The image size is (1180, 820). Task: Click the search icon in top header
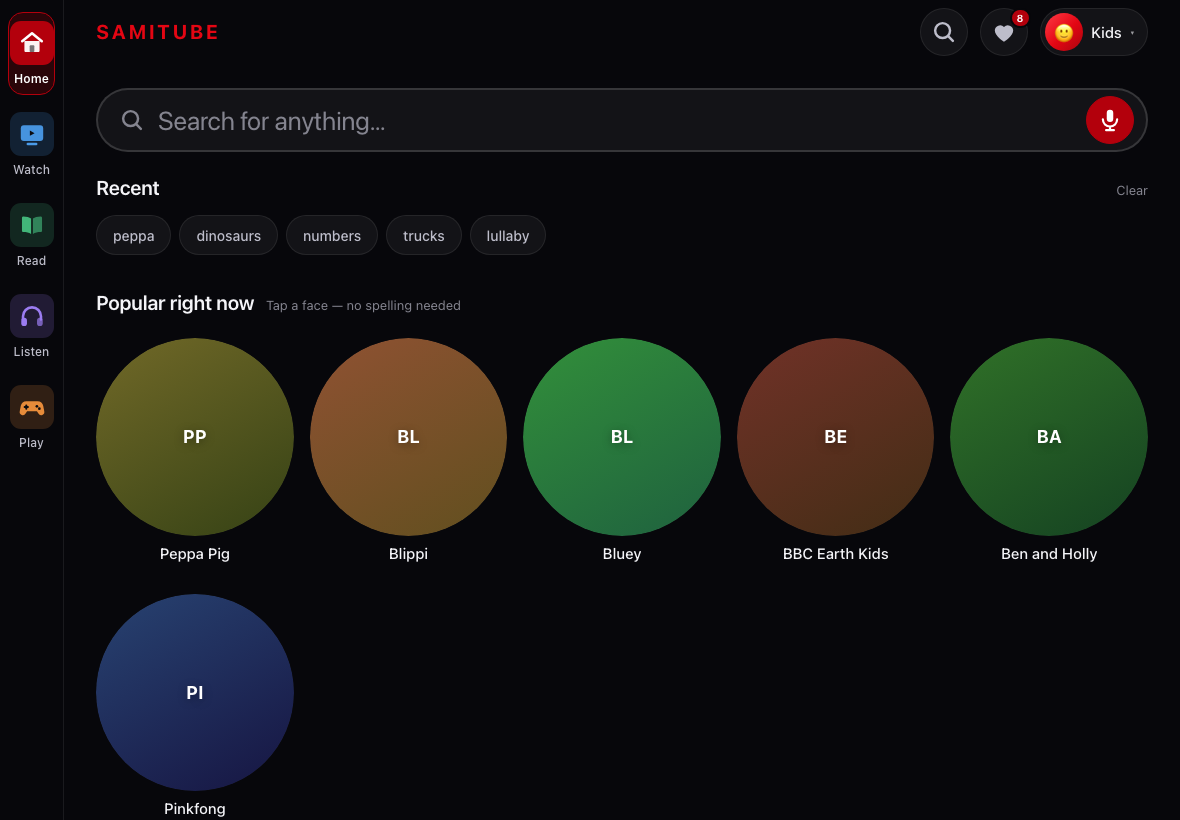(944, 32)
